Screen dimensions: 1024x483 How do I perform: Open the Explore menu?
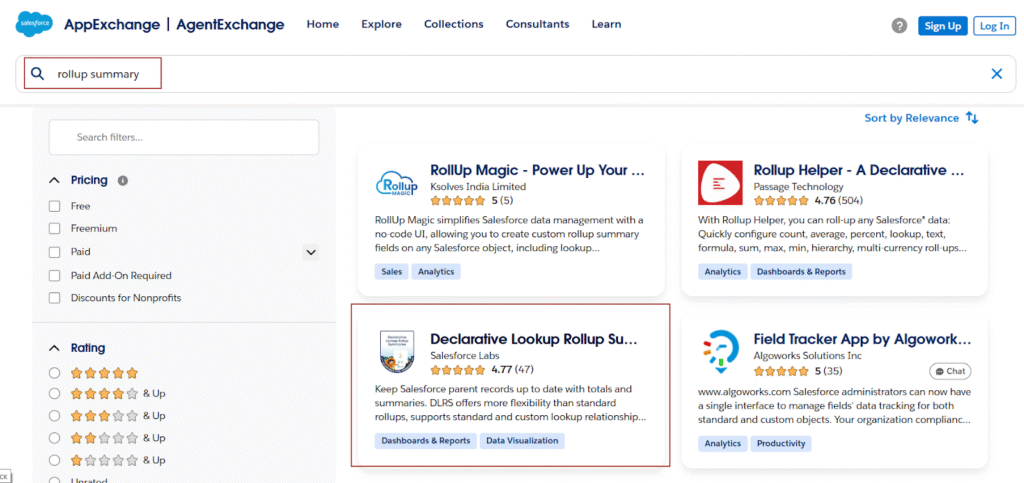pos(381,24)
